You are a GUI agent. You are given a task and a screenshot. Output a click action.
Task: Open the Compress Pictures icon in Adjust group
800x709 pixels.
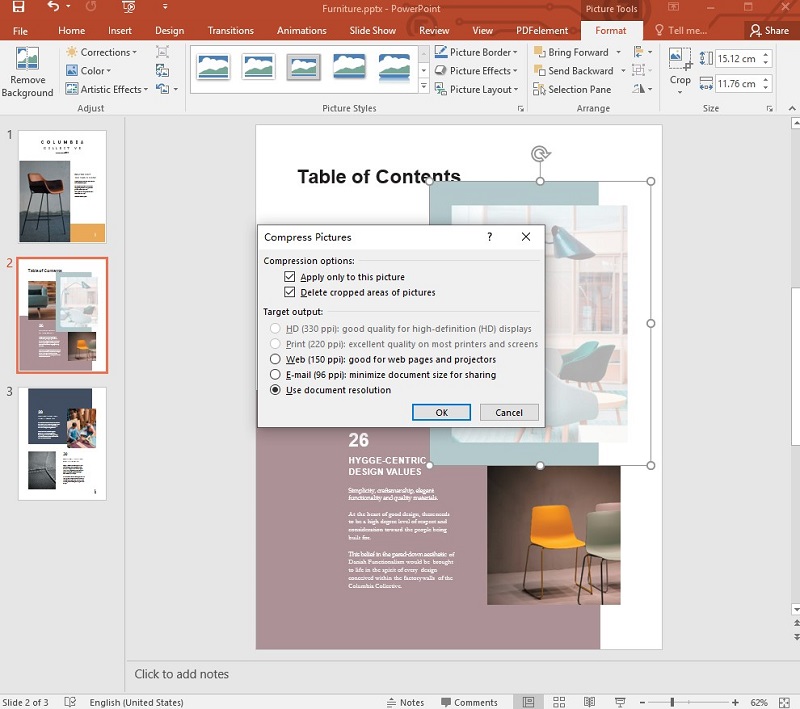click(x=162, y=51)
